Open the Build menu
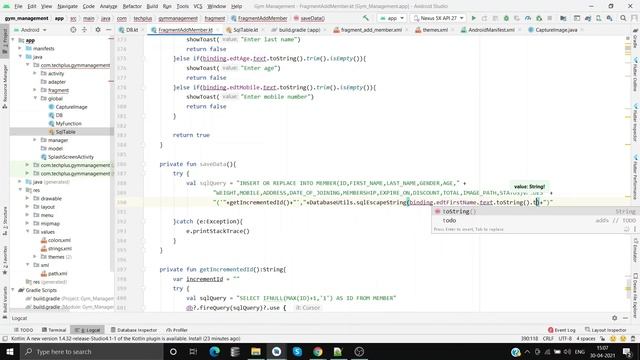 (152, 6)
